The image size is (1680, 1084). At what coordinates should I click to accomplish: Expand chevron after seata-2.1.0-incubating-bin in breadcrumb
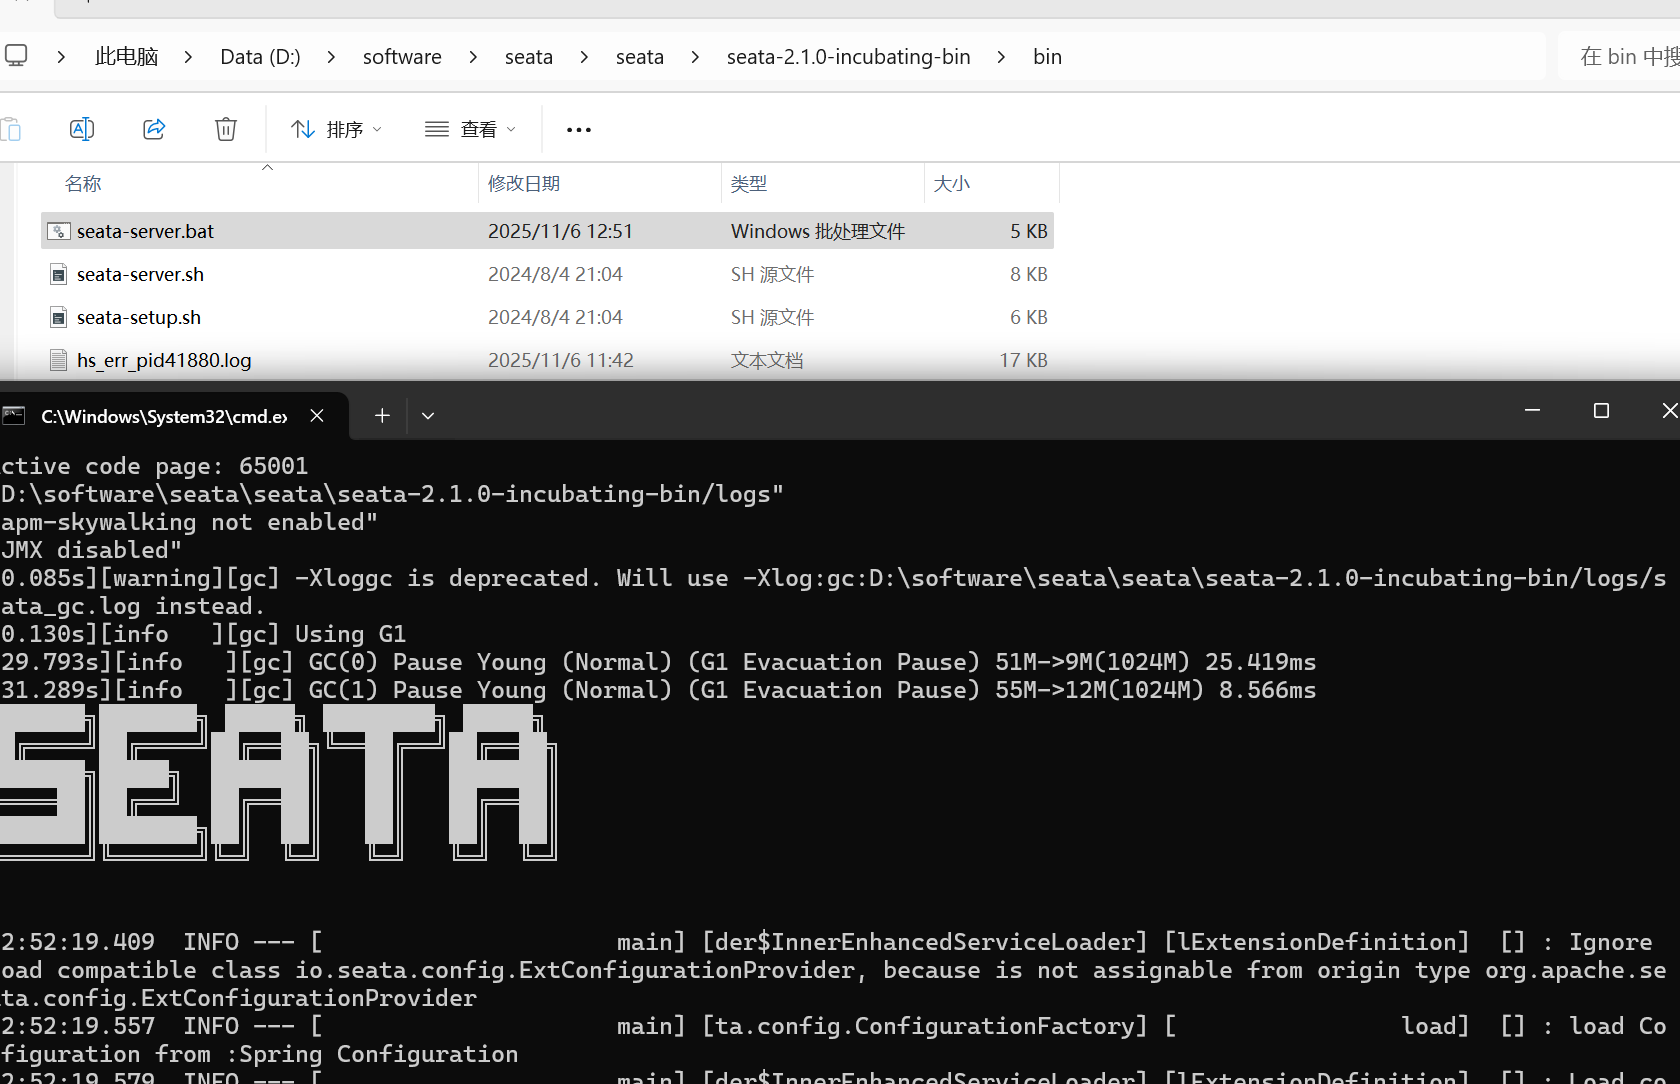[1001, 57]
